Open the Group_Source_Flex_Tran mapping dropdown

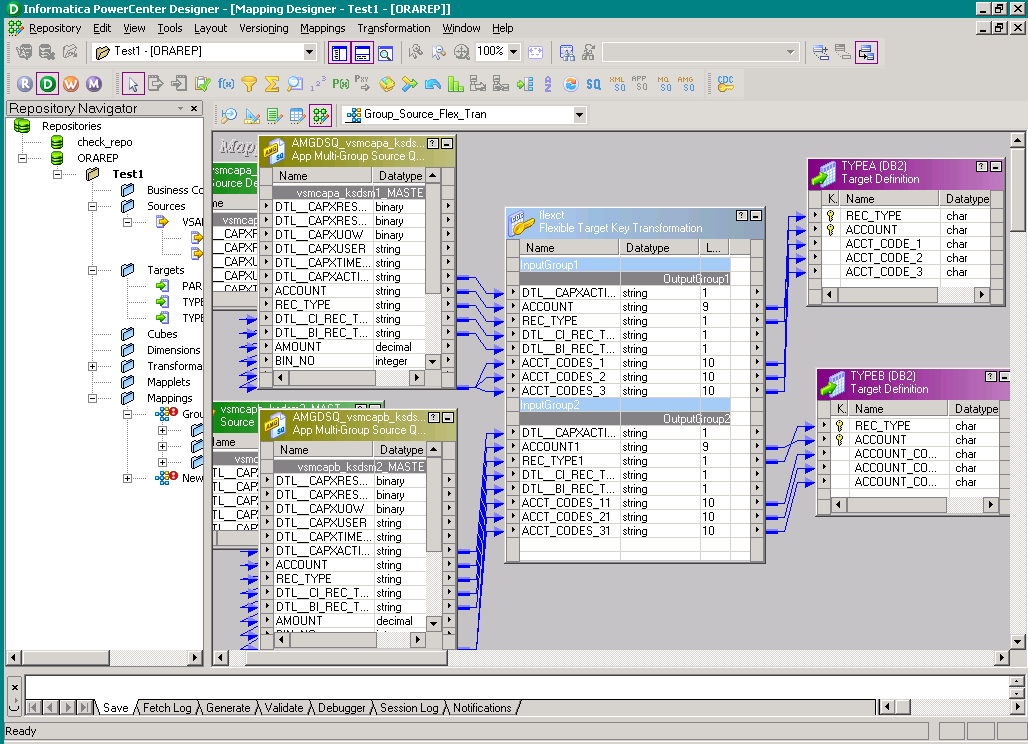(x=579, y=115)
